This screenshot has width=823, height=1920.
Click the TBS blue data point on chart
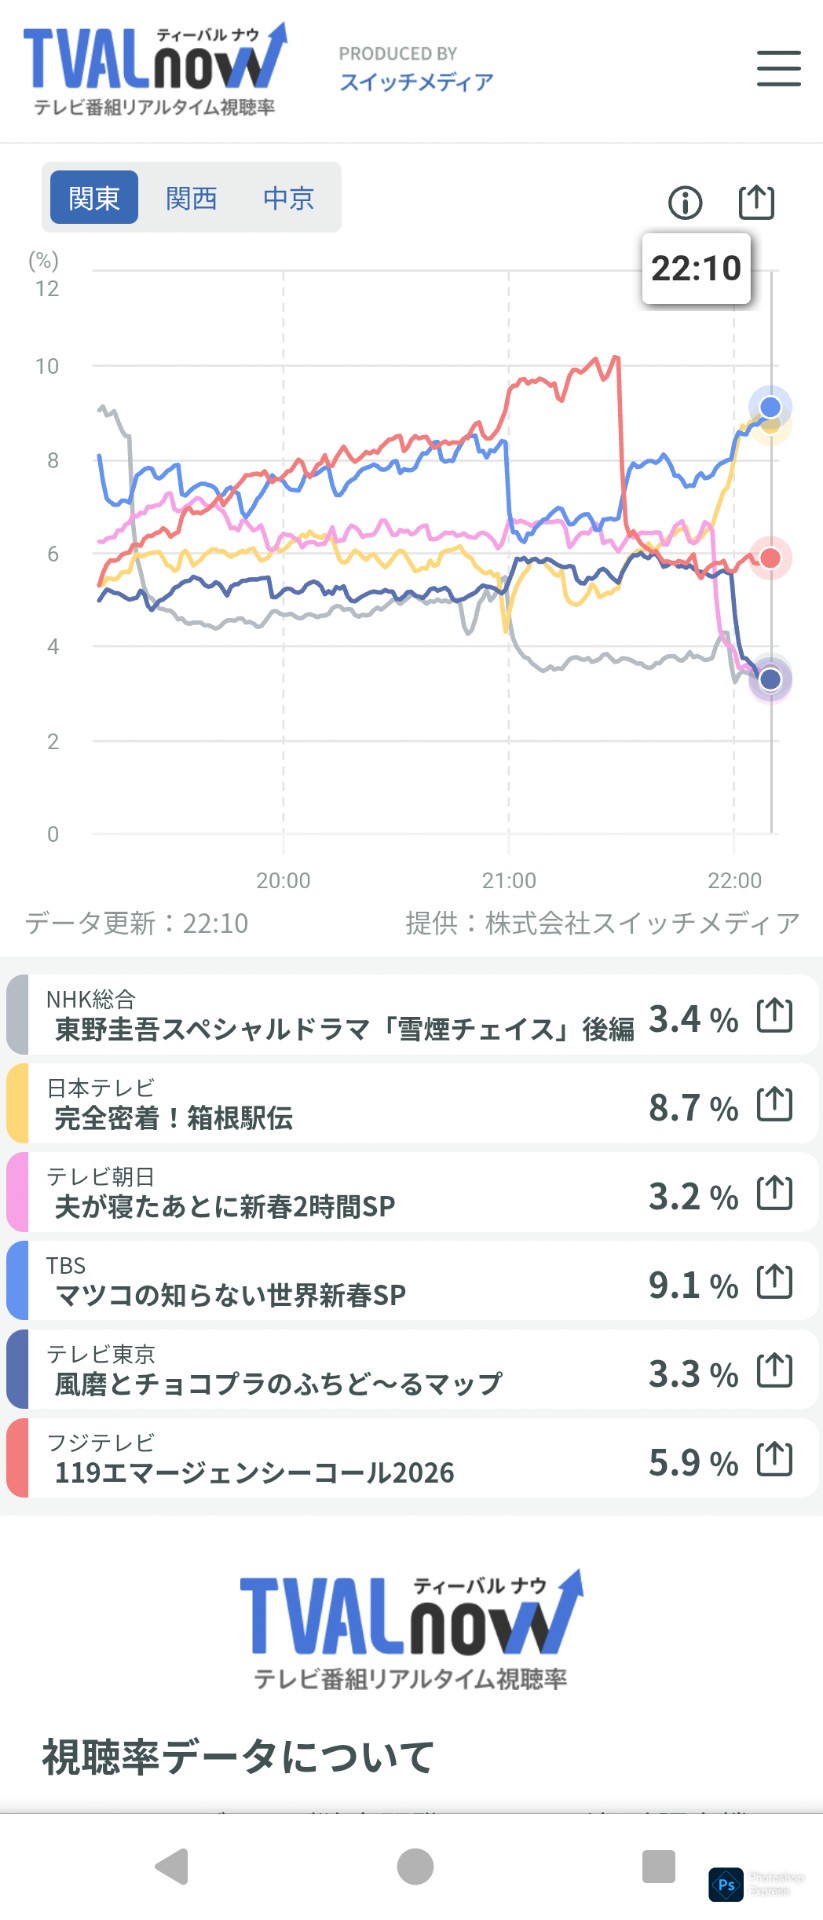770,407
